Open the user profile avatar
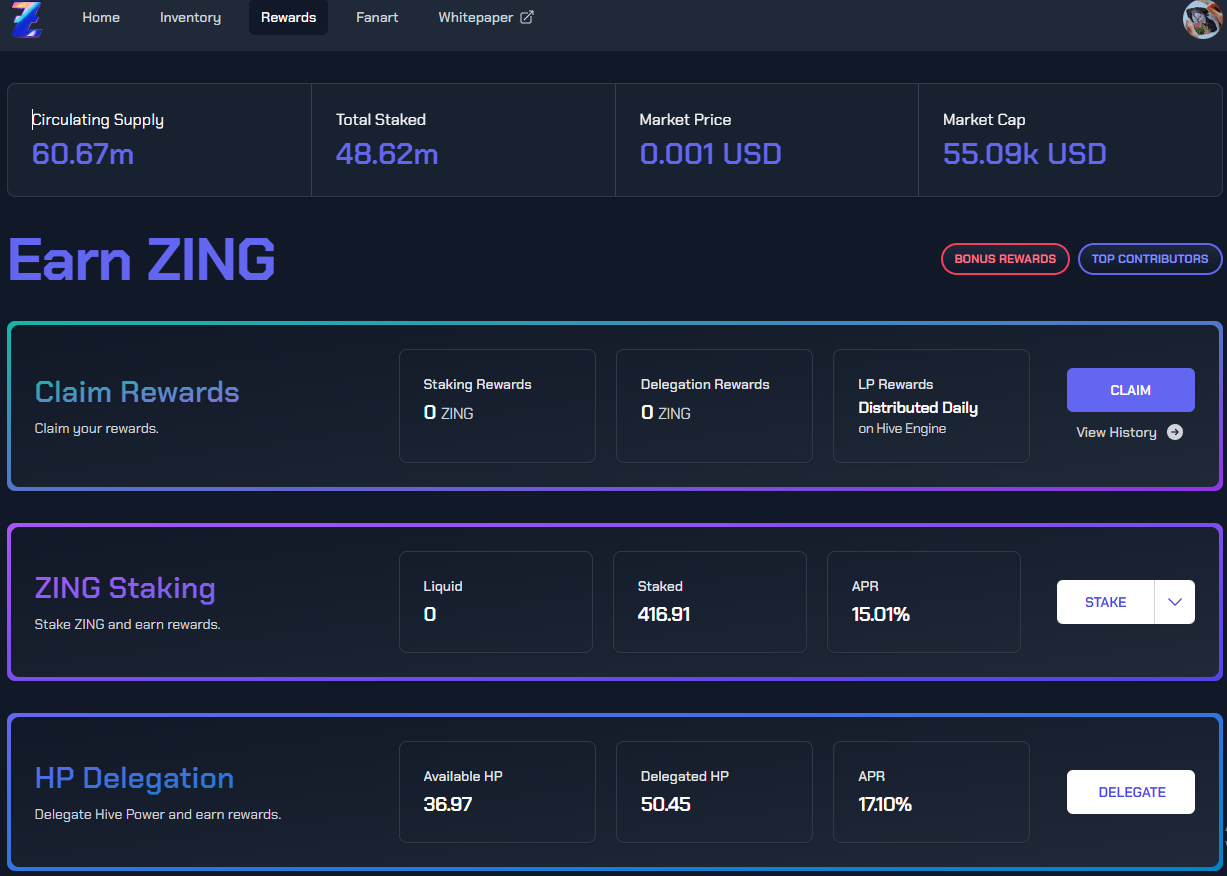This screenshot has height=876, width=1227. coord(1201,19)
